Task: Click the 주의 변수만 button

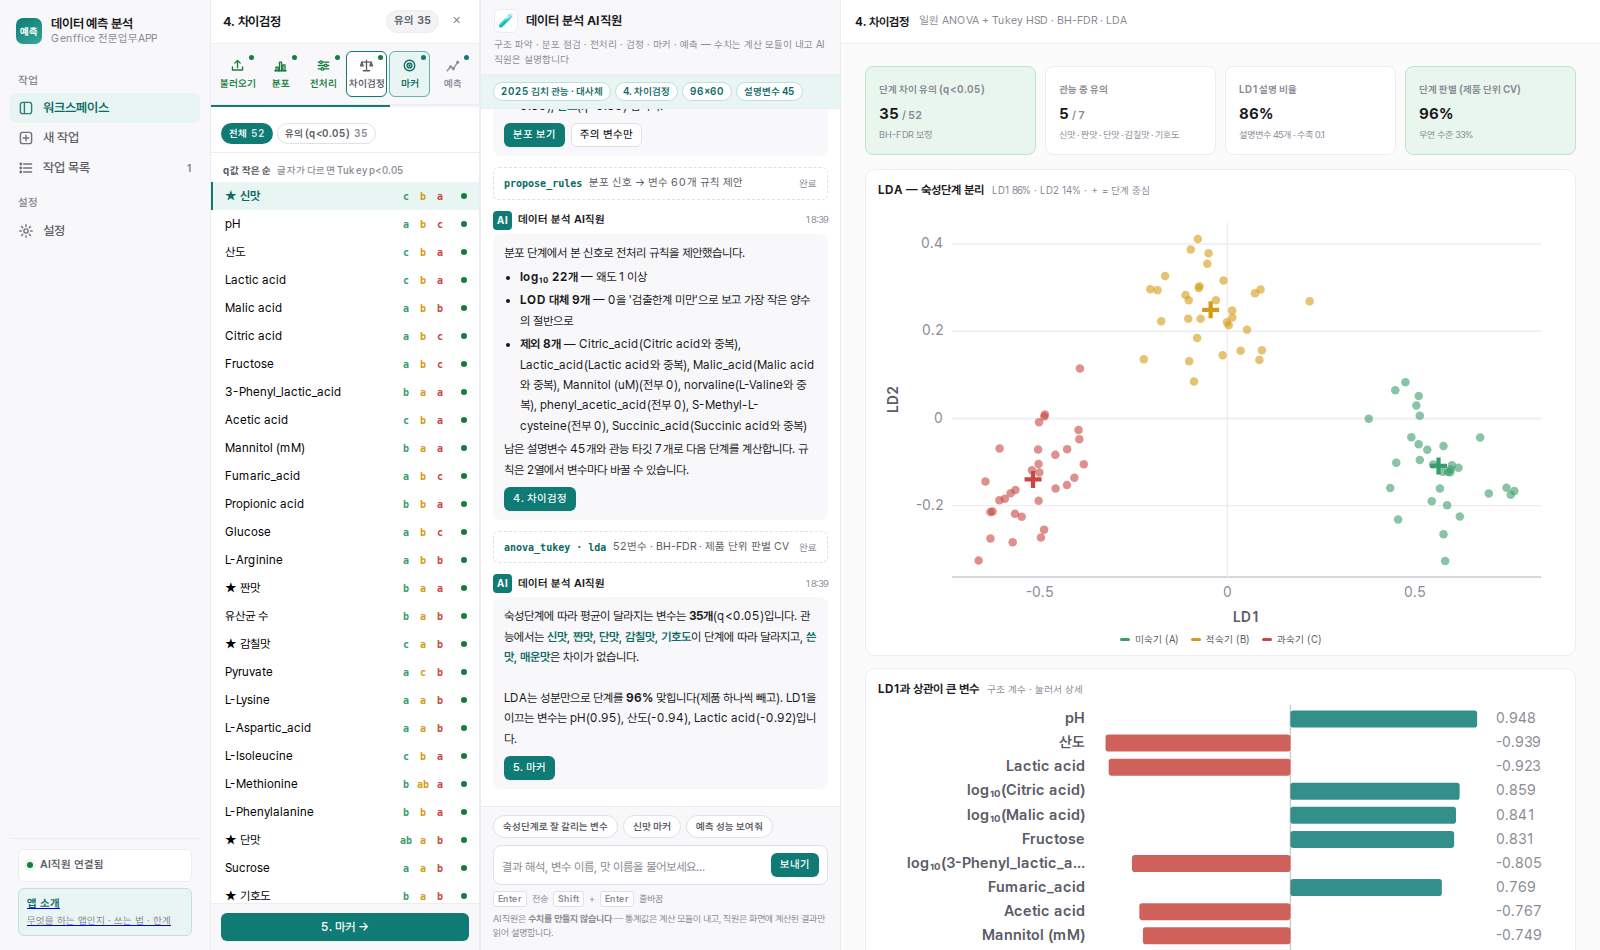Action: point(606,135)
